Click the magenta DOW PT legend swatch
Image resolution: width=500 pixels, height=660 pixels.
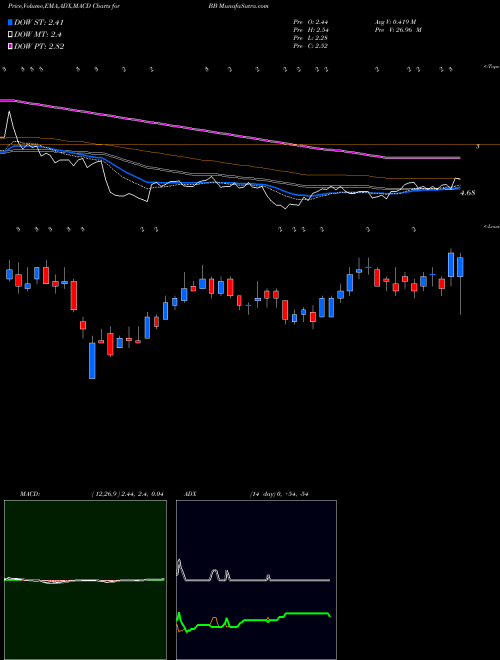click(10, 46)
